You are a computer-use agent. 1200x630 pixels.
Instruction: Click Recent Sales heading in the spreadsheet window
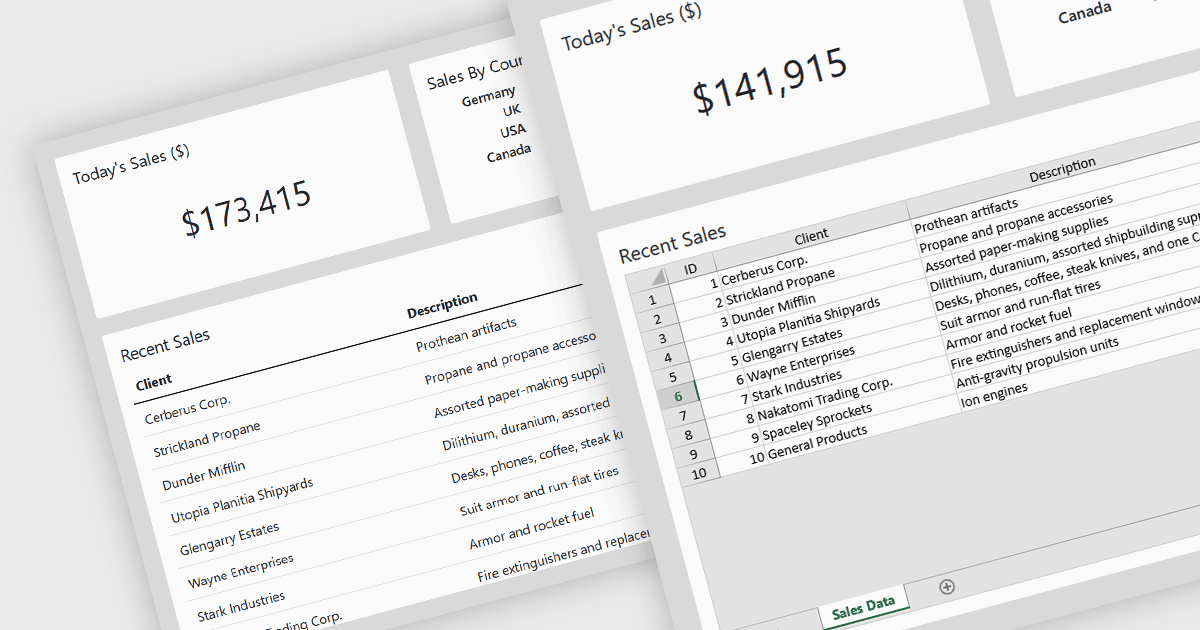pyautogui.click(x=673, y=245)
